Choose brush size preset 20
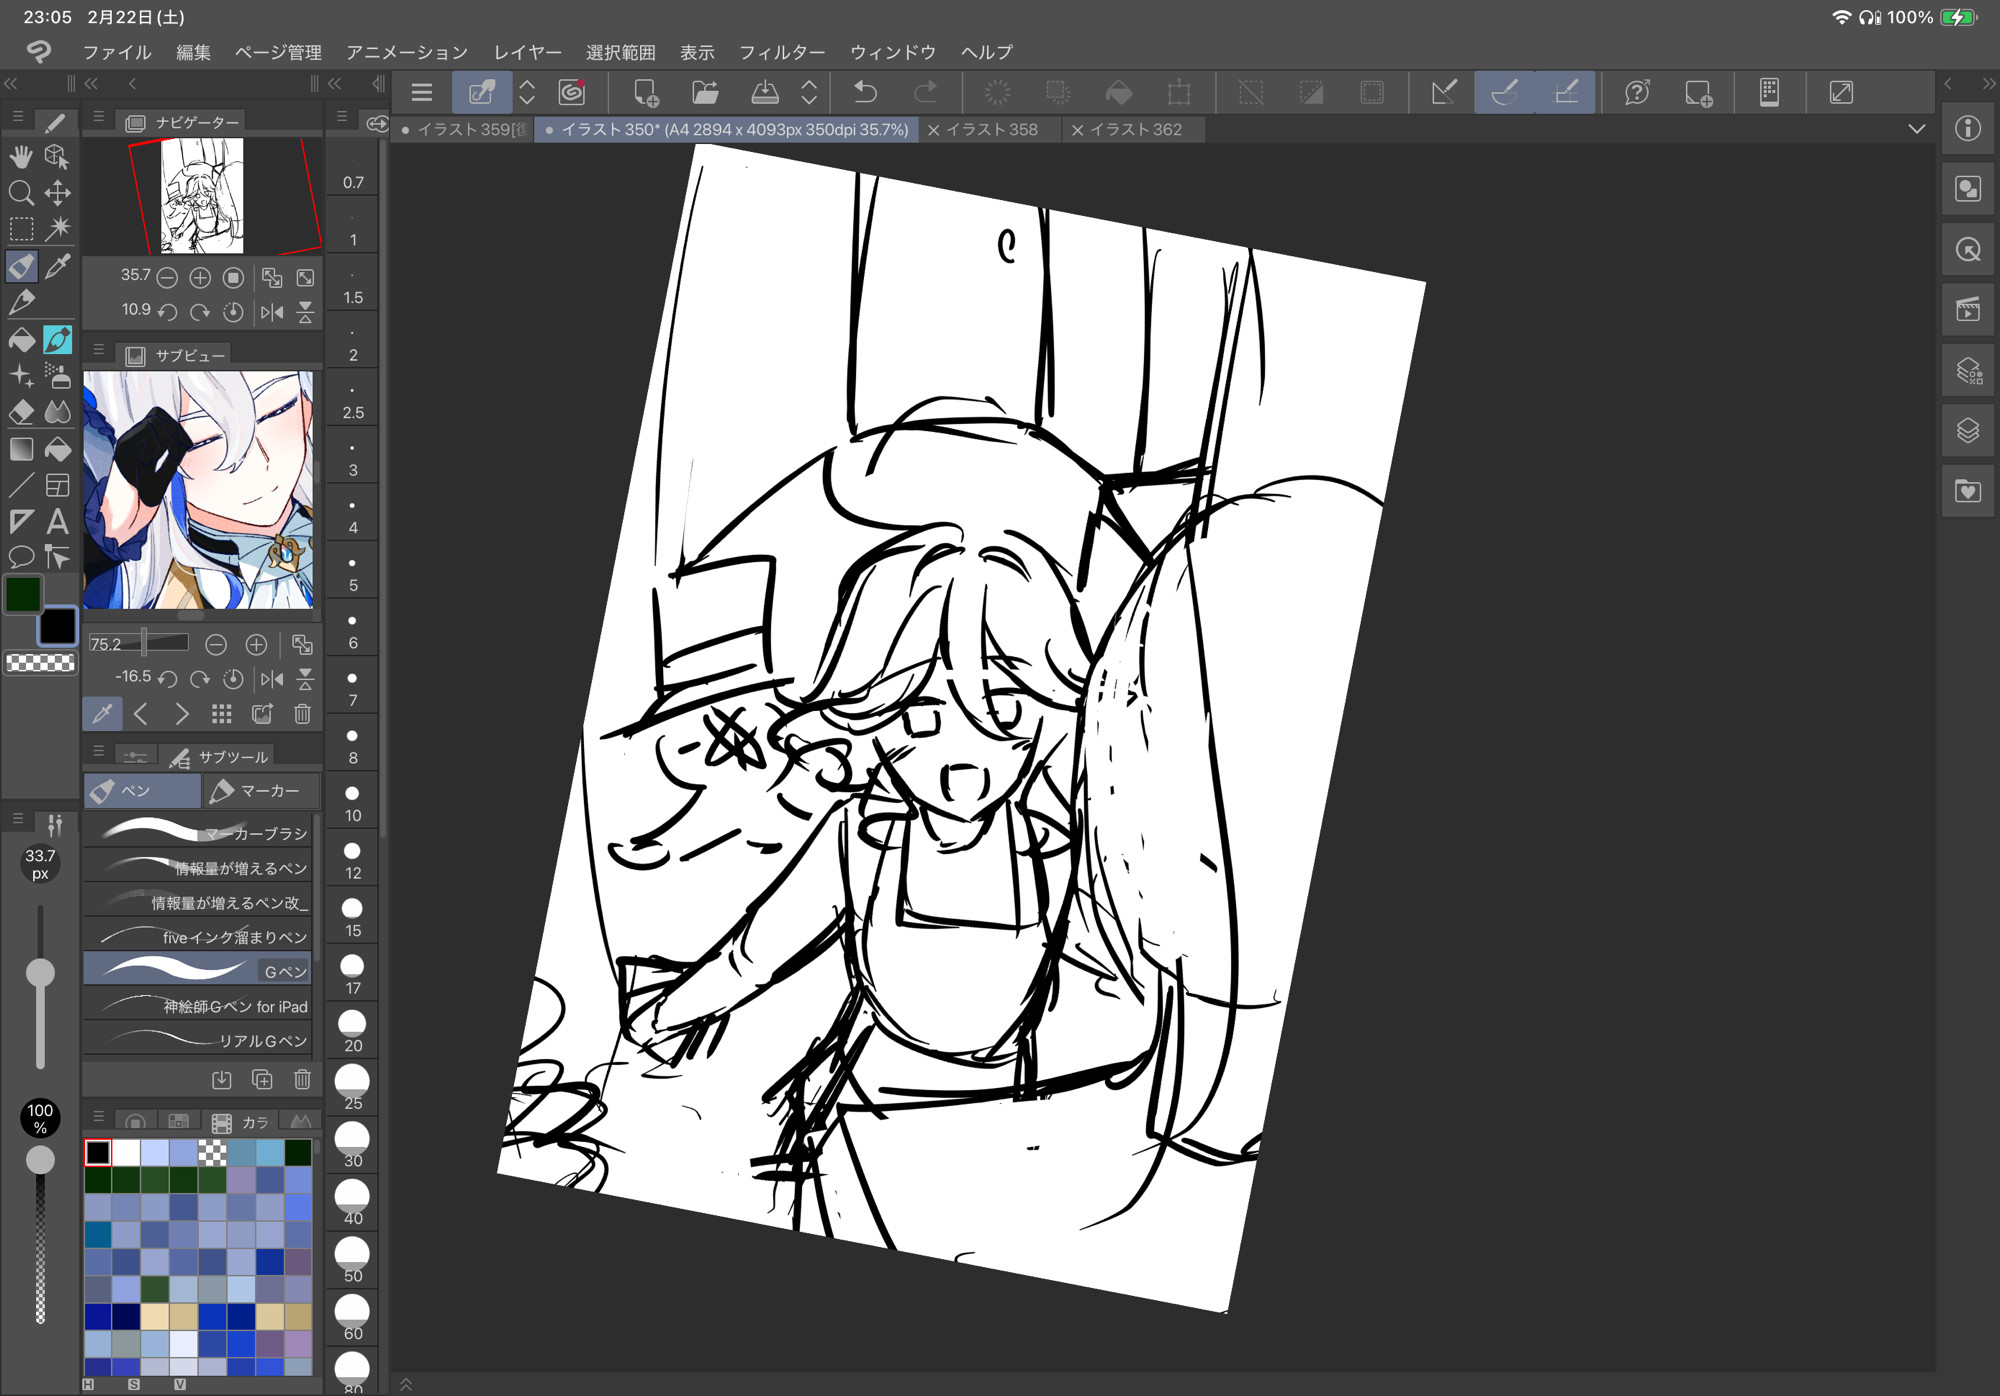2000x1396 pixels. pyautogui.click(x=352, y=1032)
